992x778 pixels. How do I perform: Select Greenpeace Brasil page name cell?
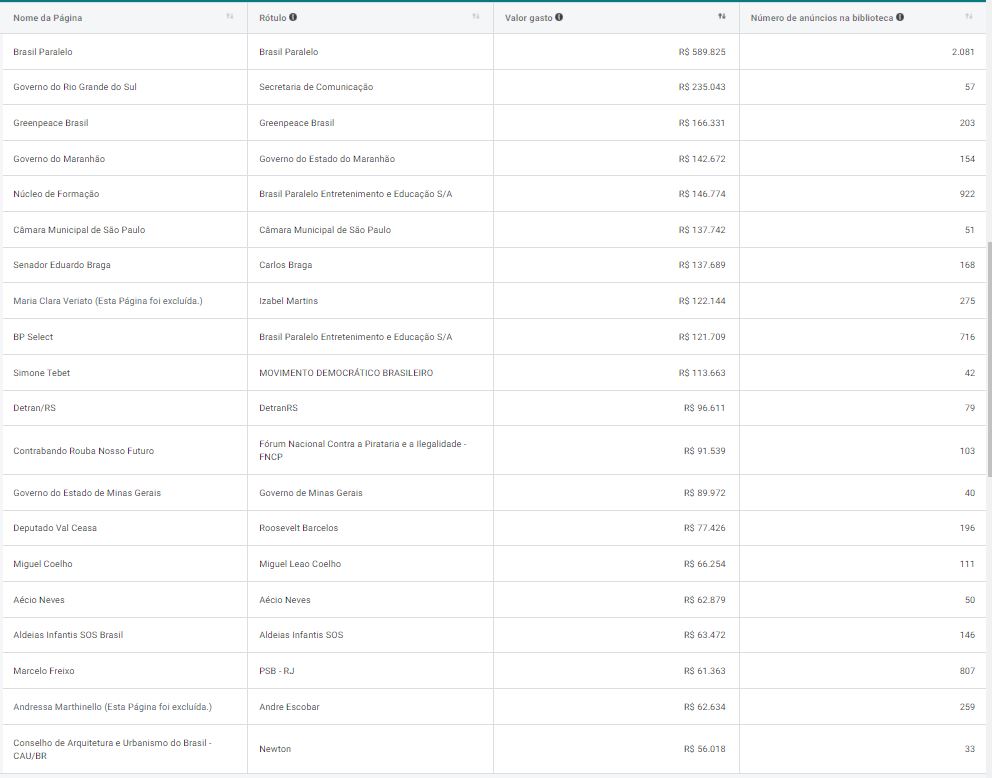[51, 123]
